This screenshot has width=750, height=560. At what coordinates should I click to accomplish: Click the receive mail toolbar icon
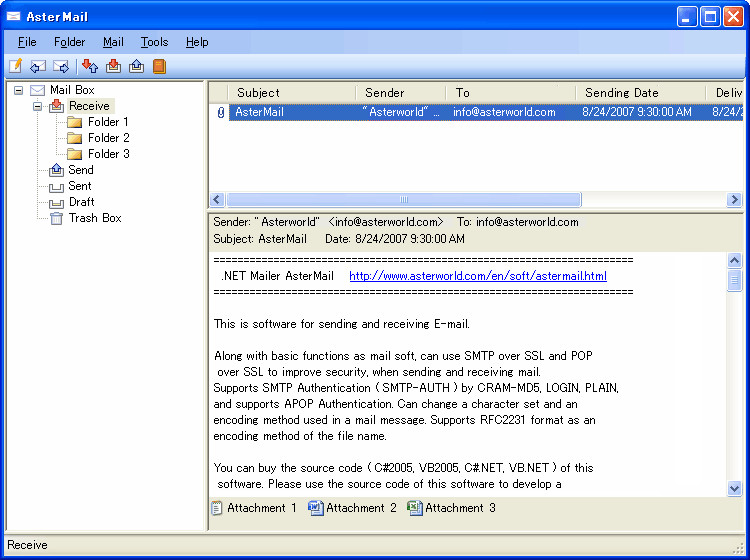click(113, 66)
